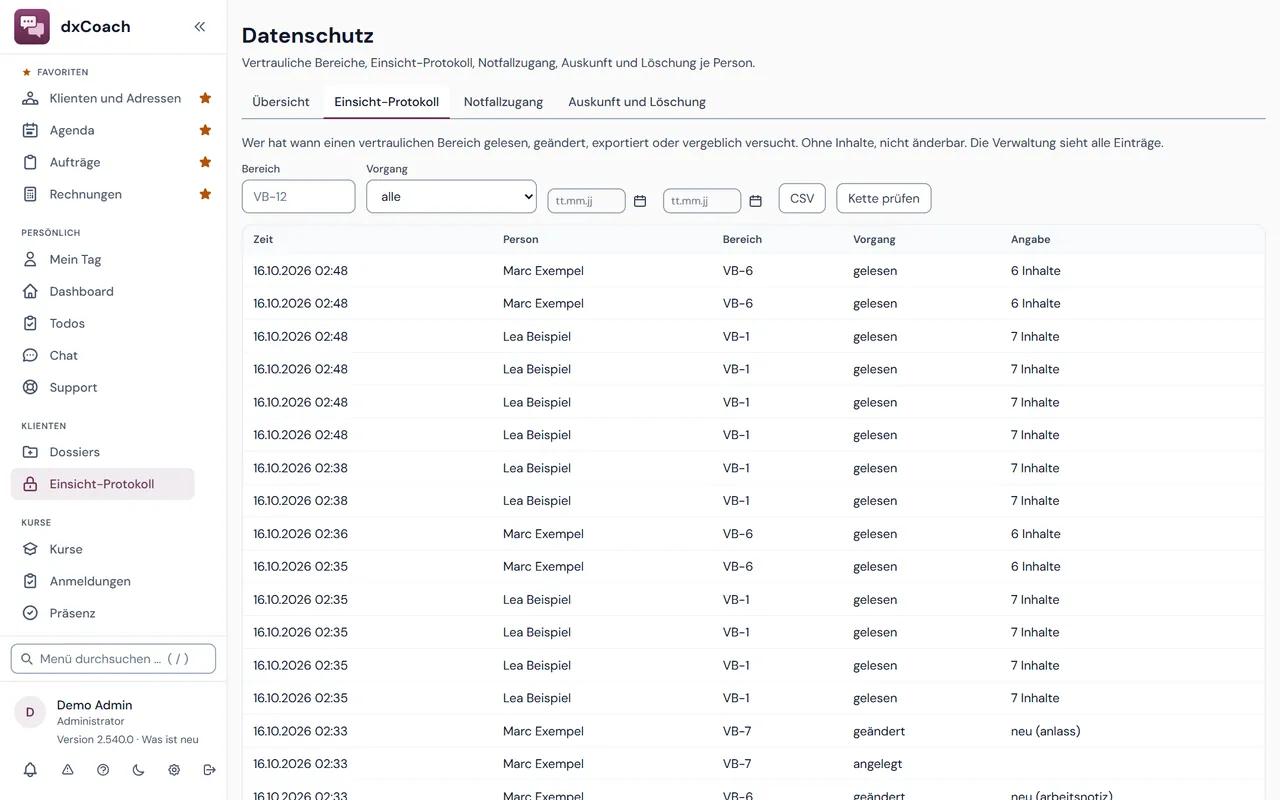Open the Todos list
The width and height of the screenshot is (1280, 800).
point(102,323)
